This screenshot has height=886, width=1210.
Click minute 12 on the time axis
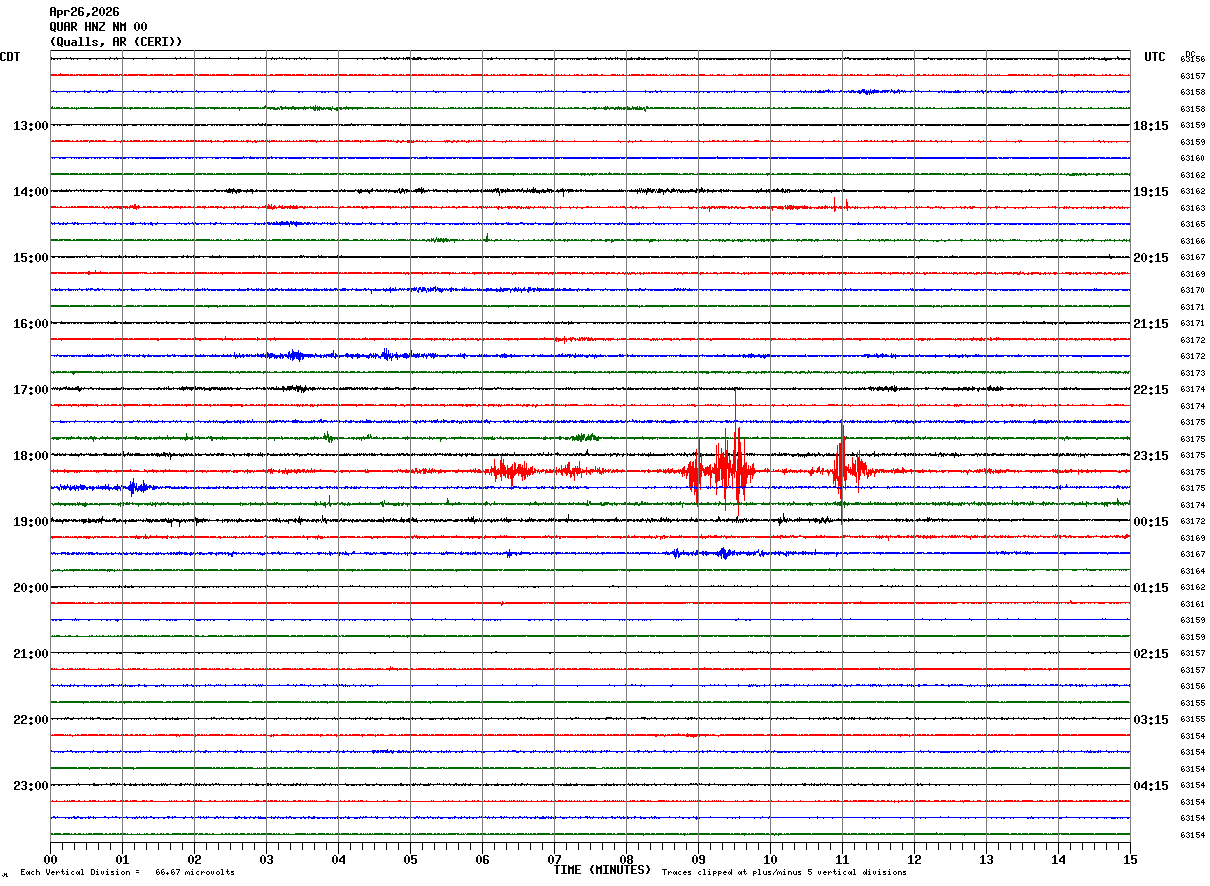coord(914,859)
